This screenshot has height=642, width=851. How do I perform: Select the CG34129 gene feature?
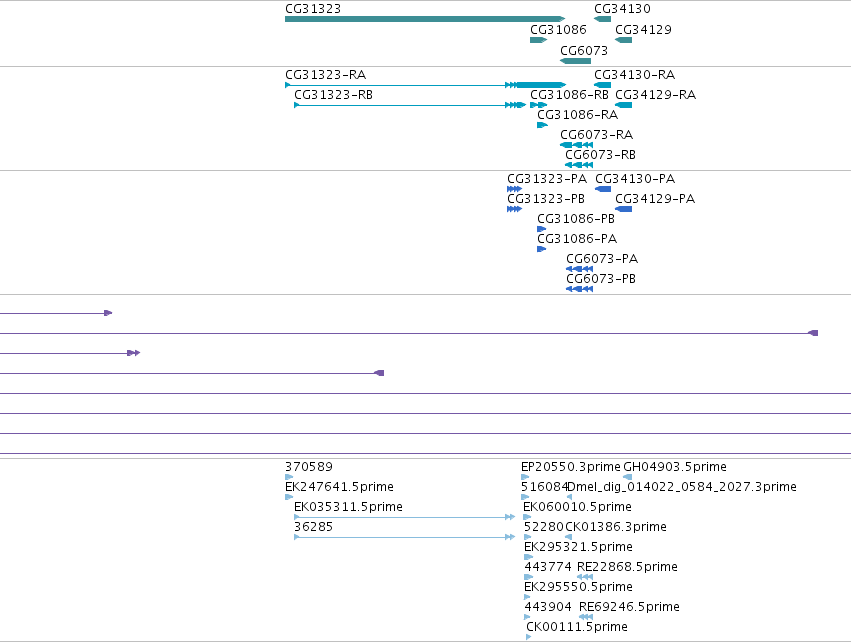[x=623, y=40]
